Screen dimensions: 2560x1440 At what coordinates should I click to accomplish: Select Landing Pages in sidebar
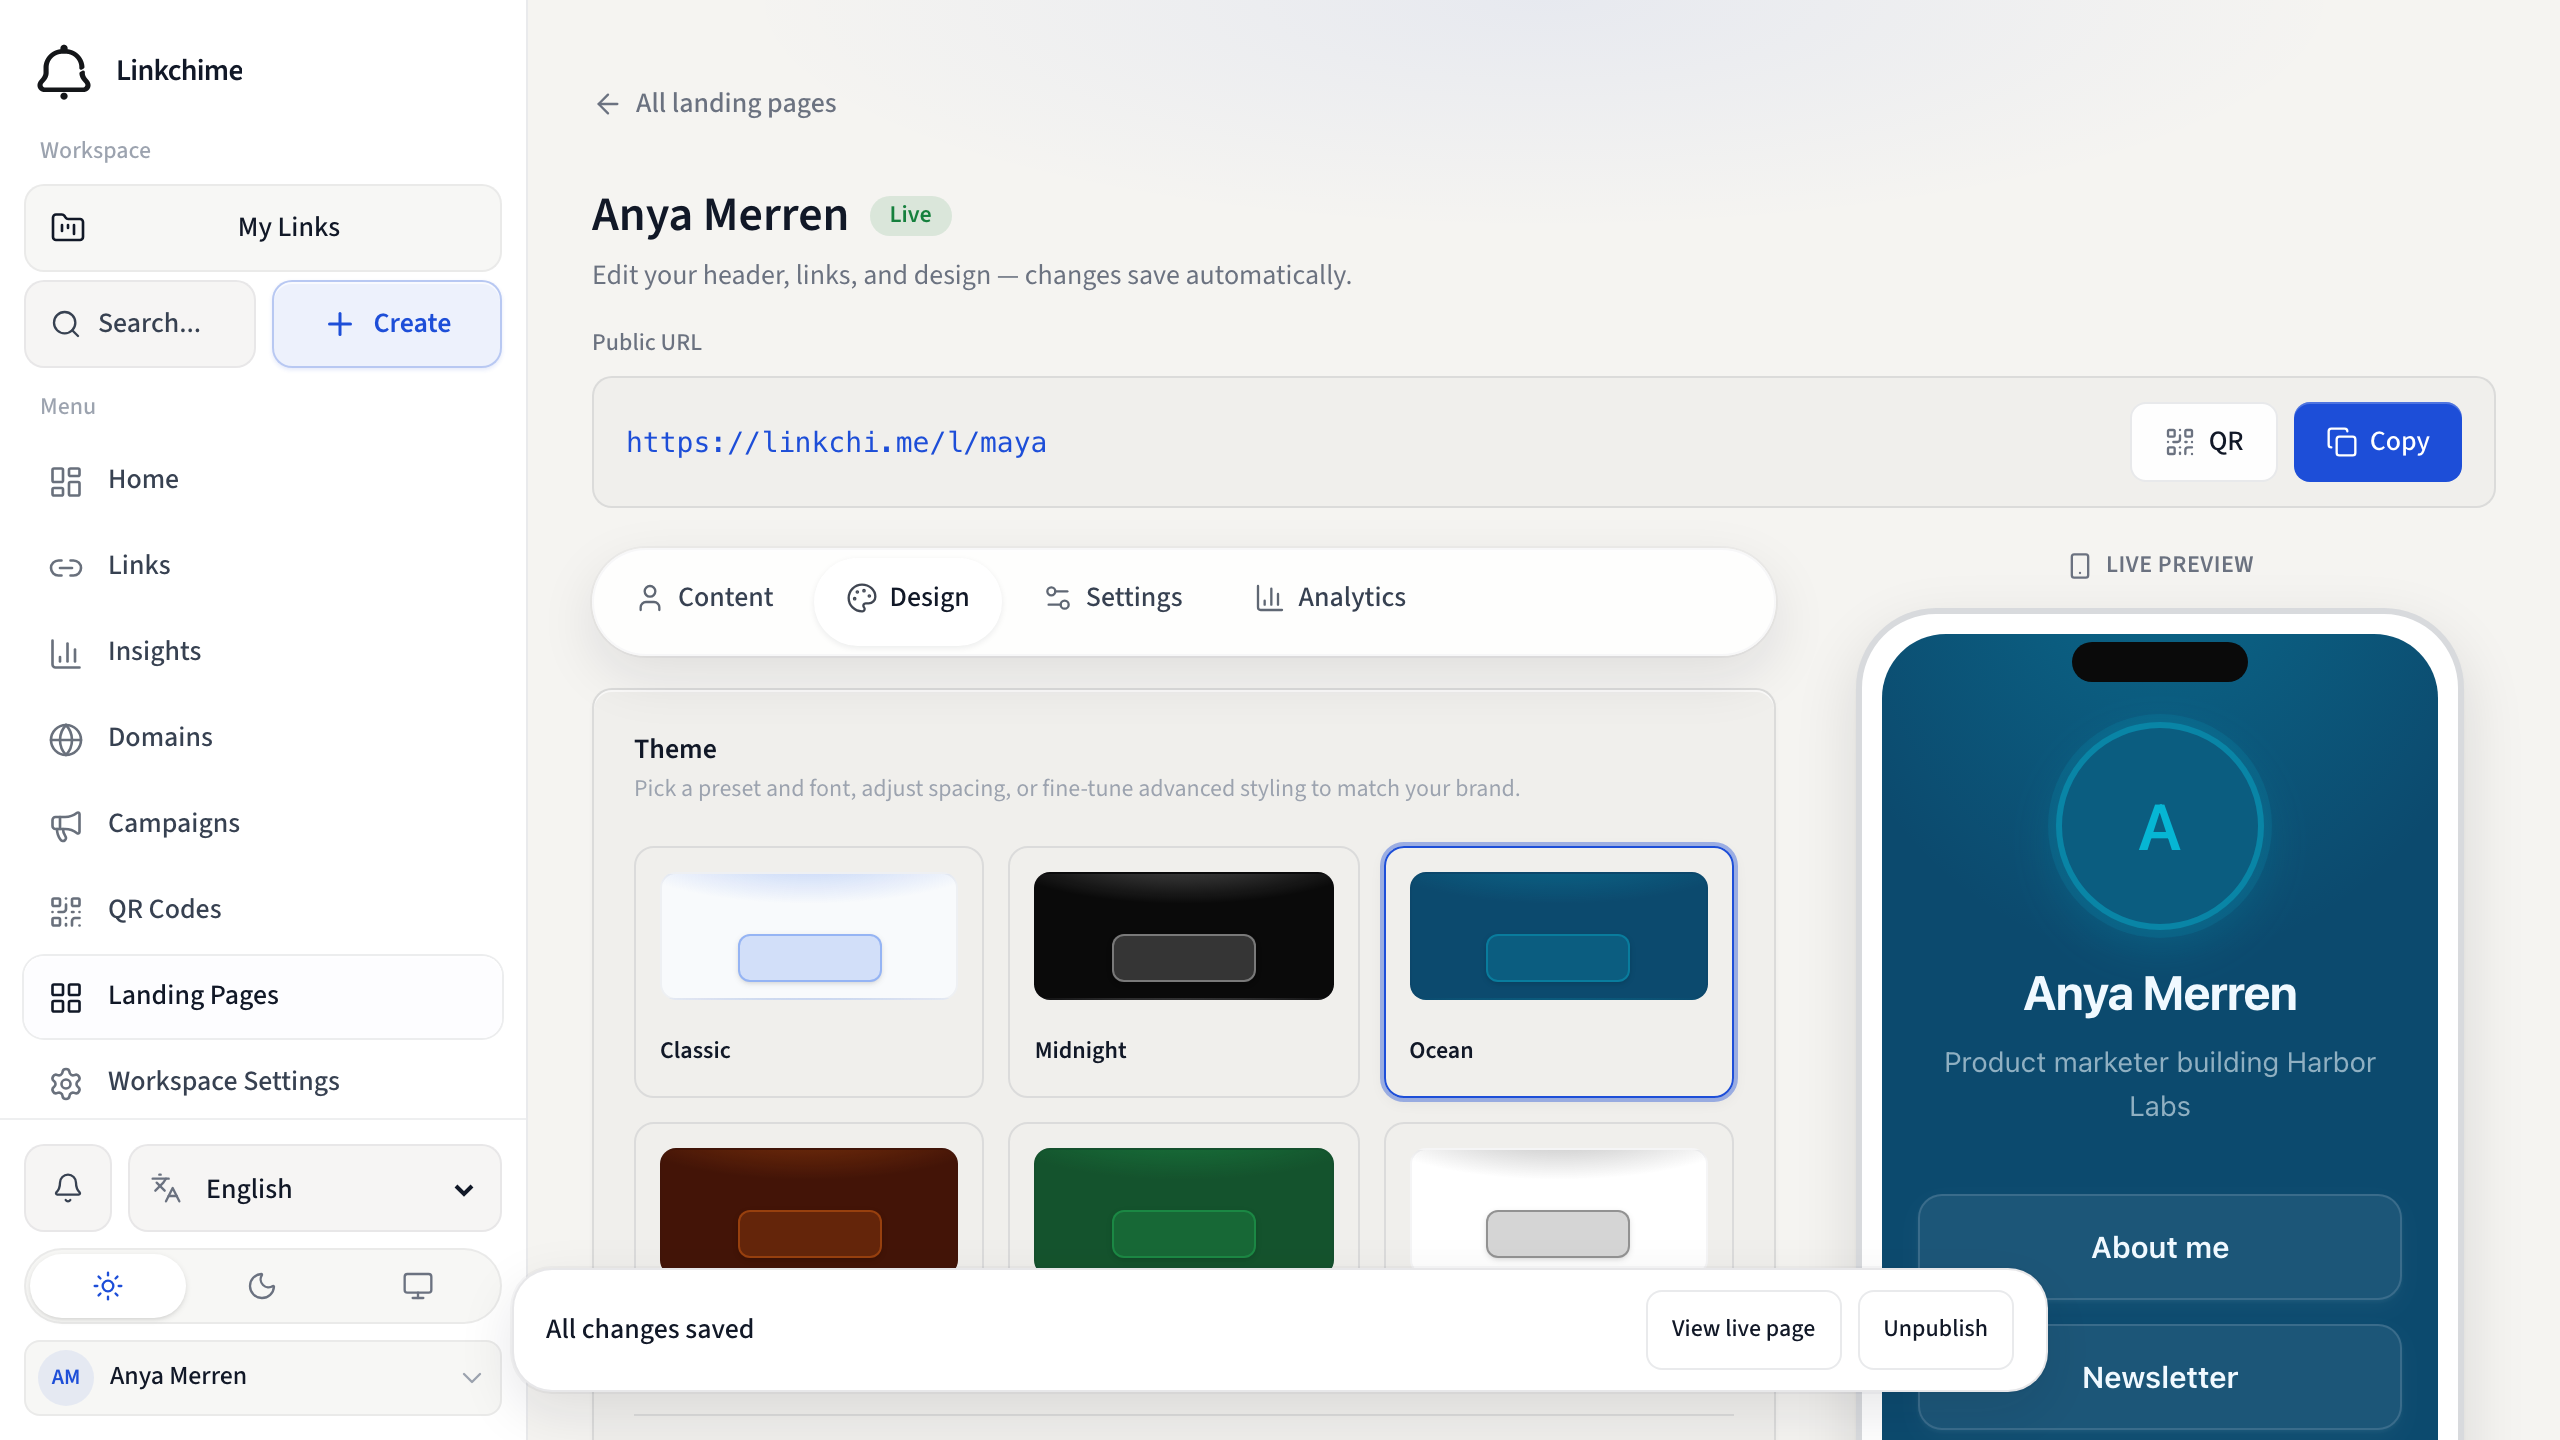click(x=263, y=996)
